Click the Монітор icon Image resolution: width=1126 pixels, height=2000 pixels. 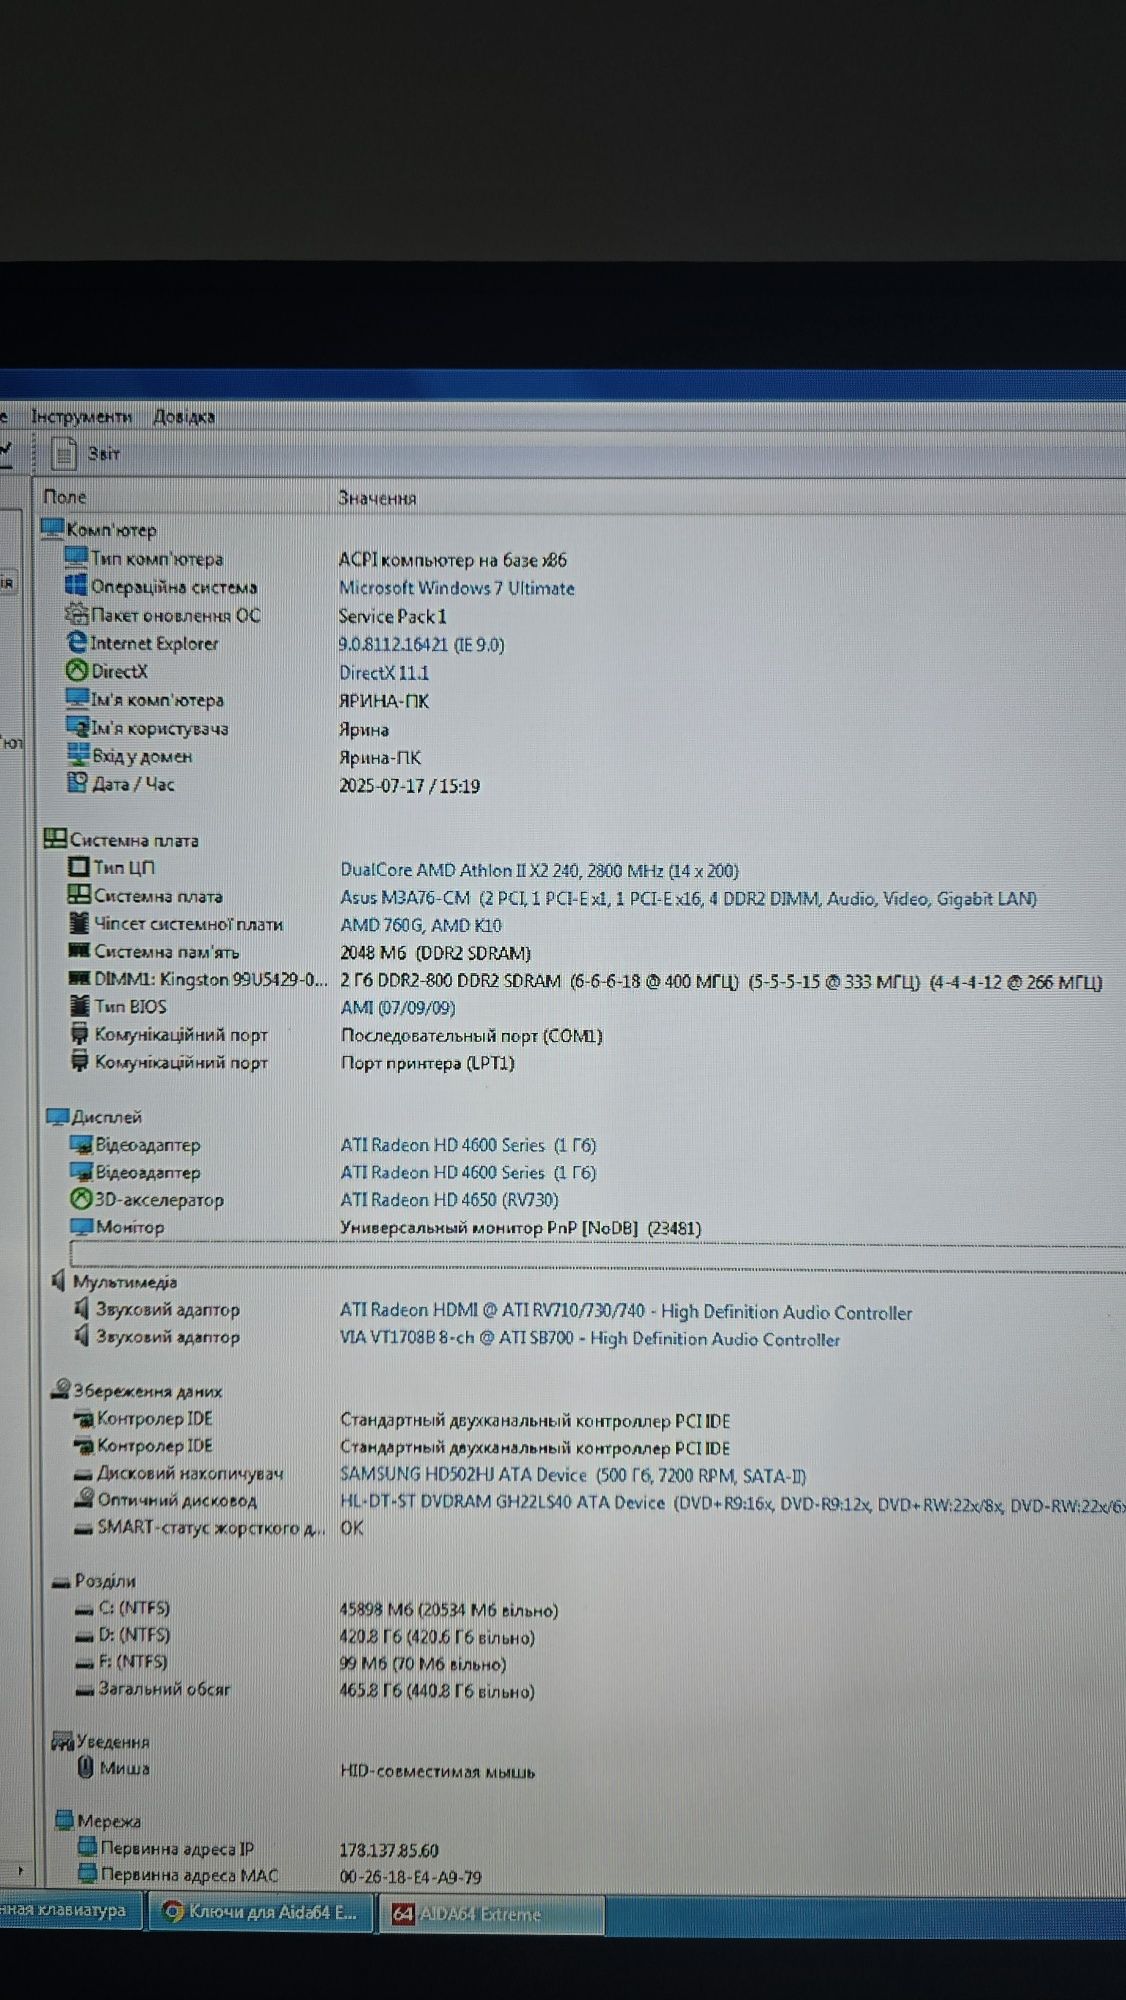pos(81,1226)
